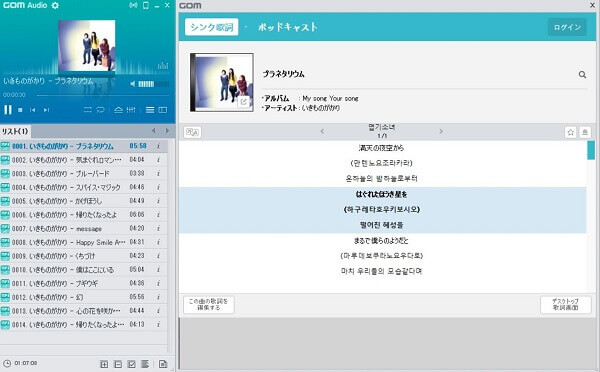Select track 0007 message
The height and width of the screenshot is (372, 600).
[x=83, y=228]
